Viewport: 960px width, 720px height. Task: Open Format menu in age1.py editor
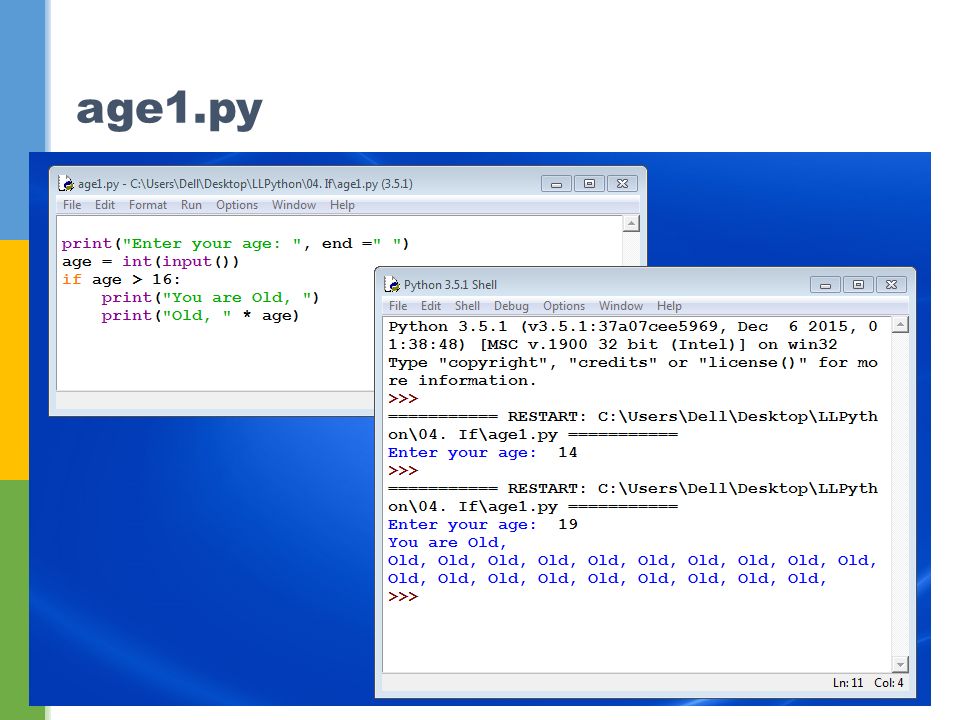[x=148, y=205]
